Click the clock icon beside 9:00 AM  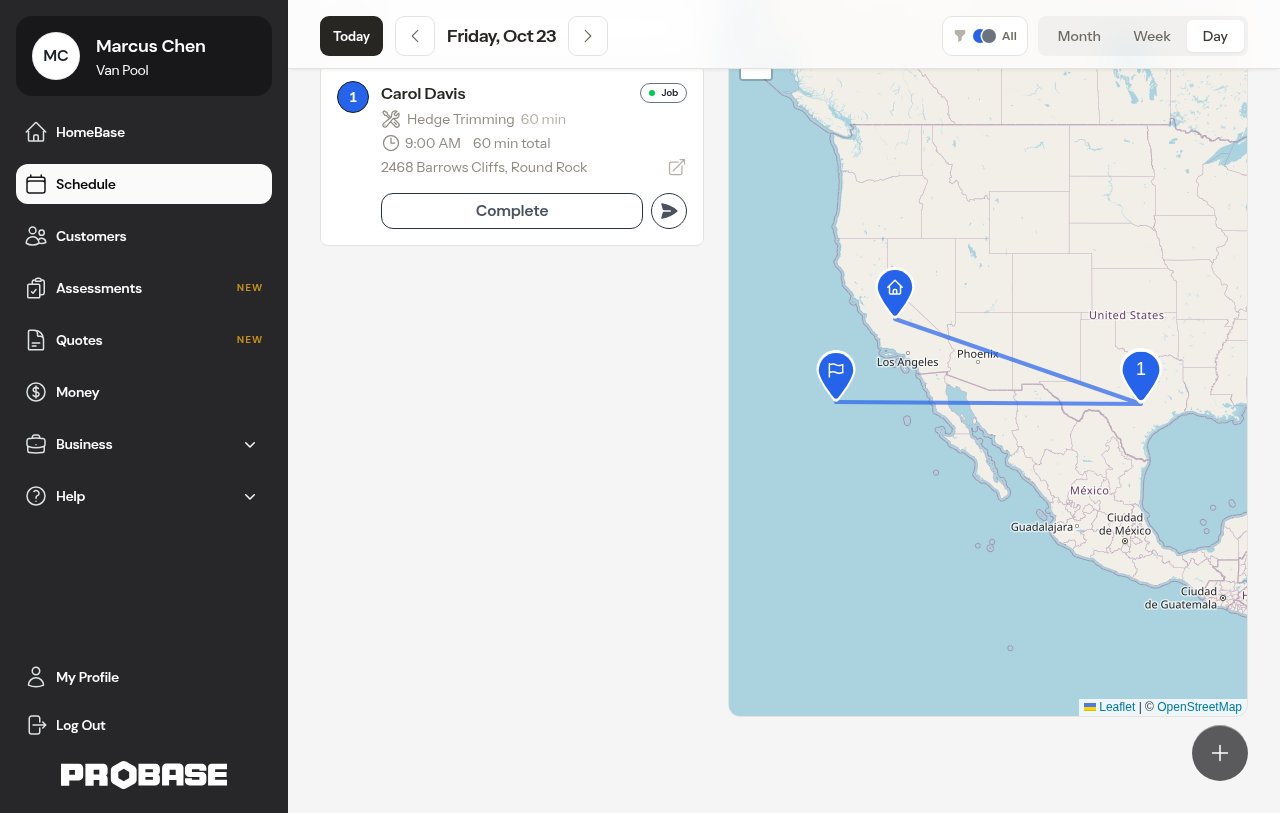click(391, 143)
